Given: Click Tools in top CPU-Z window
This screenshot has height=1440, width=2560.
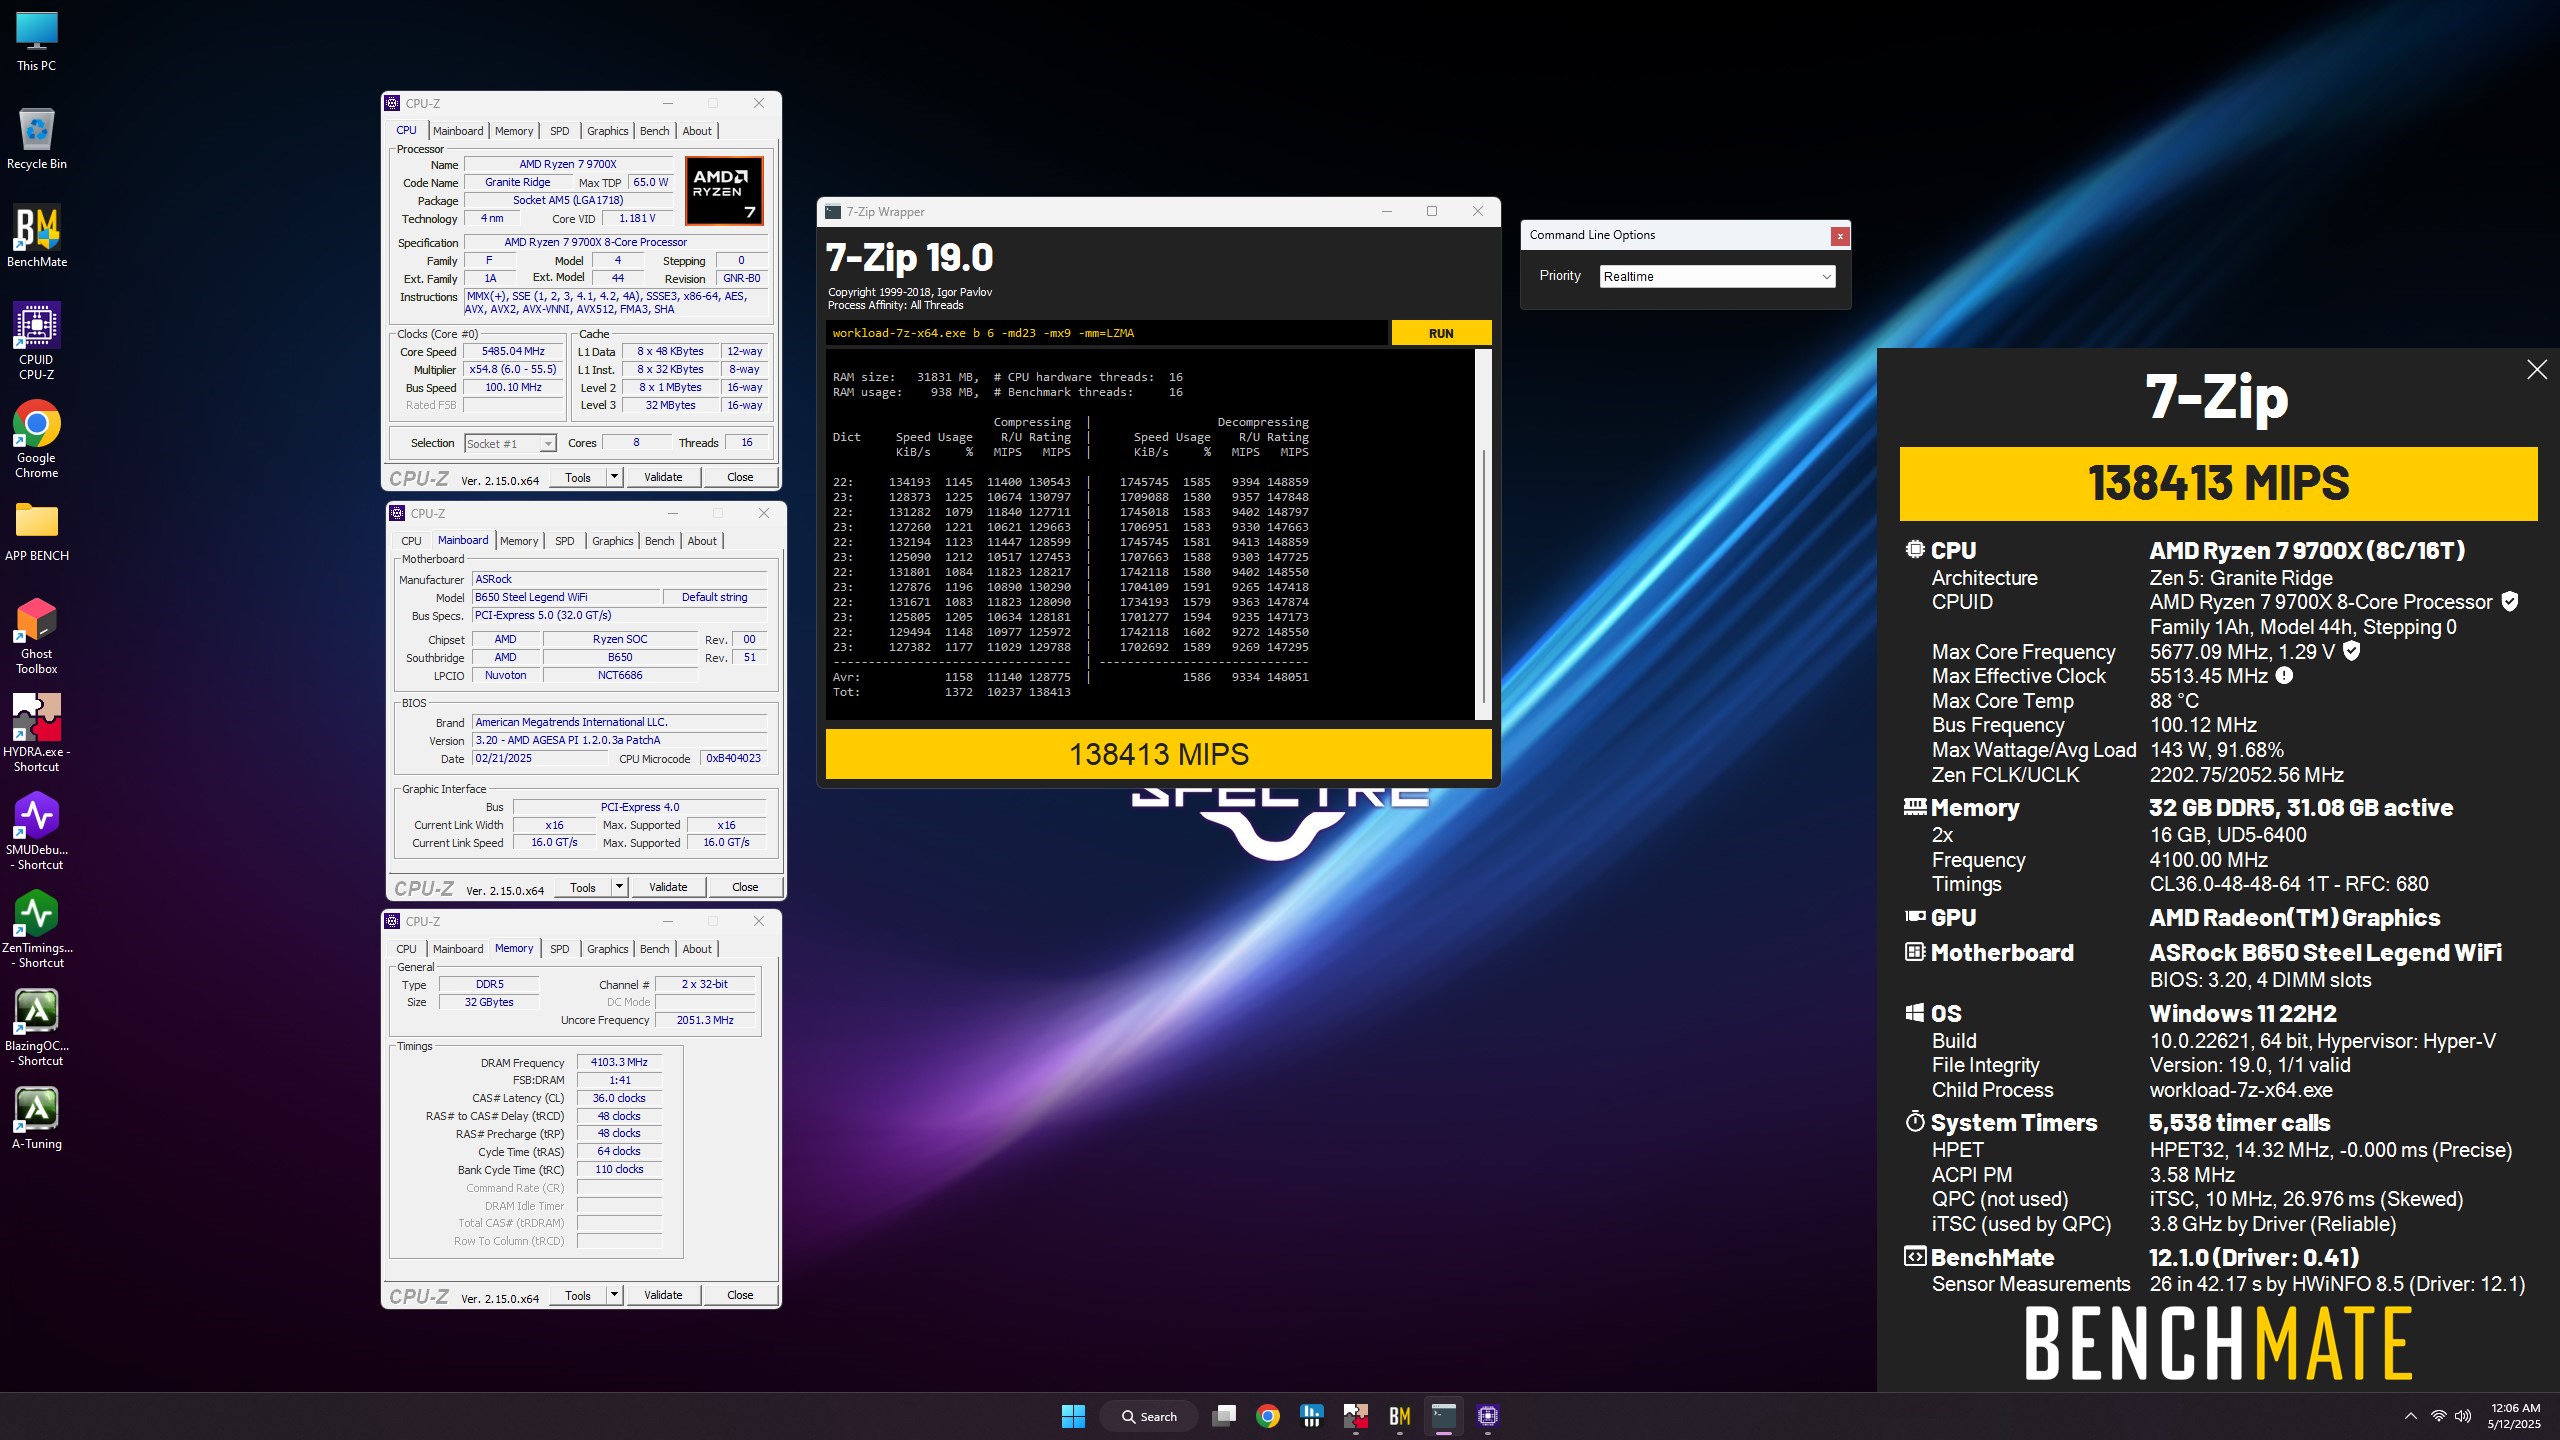Looking at the screenshot, I should point(578,477).
